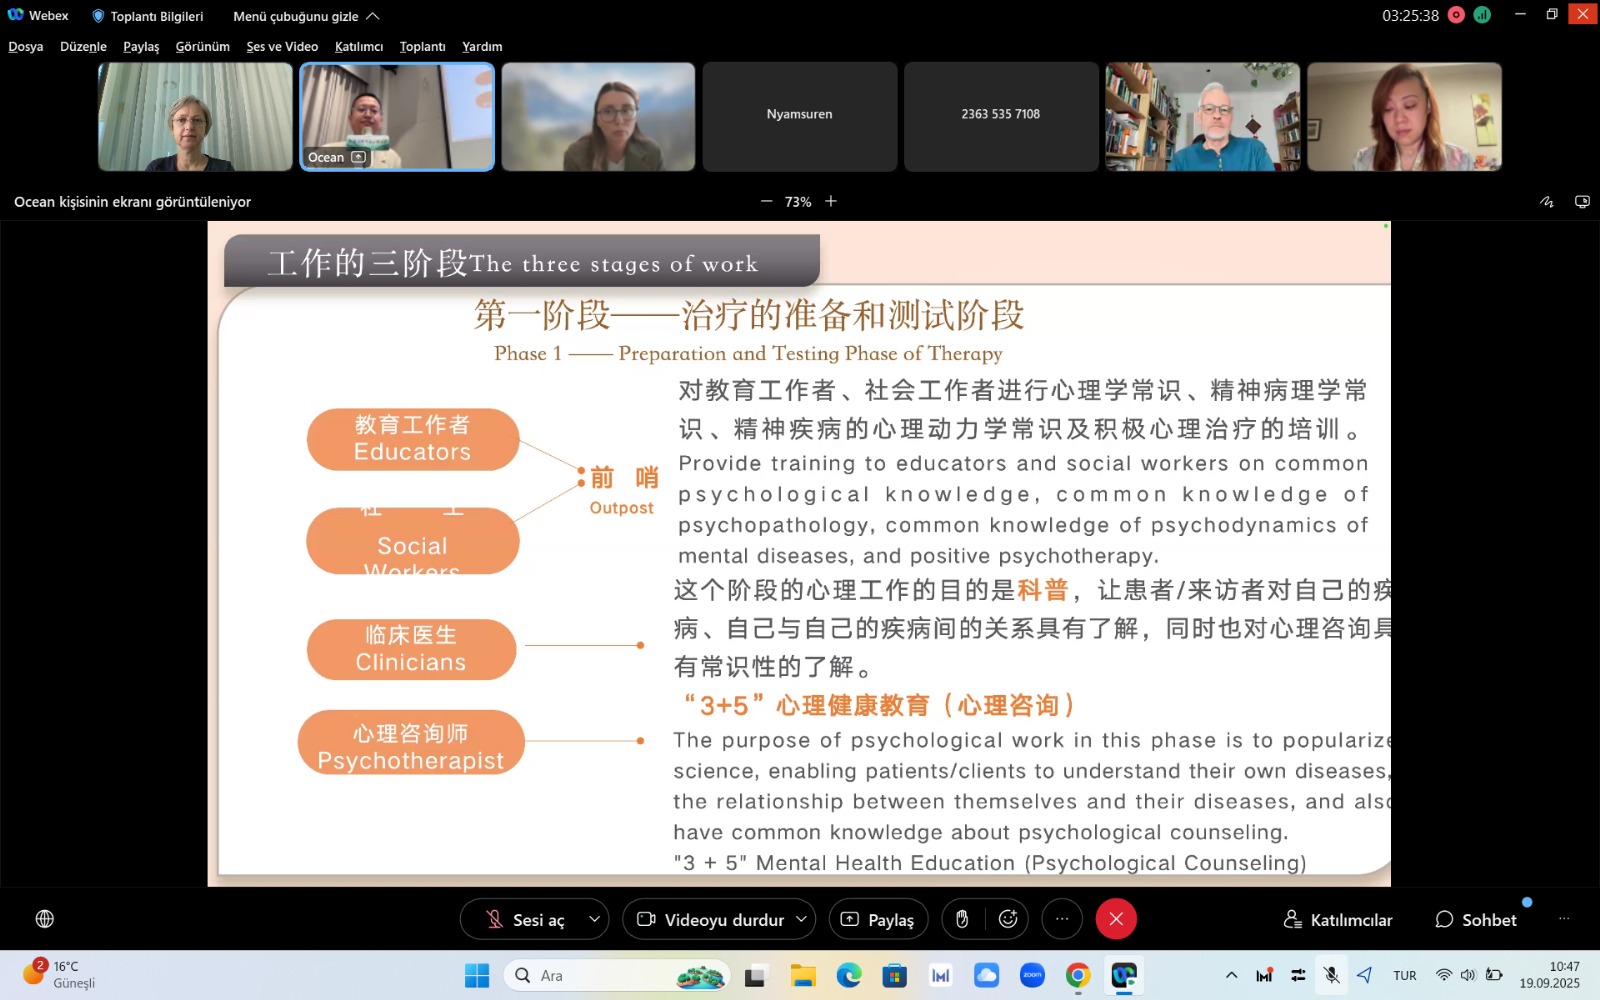Screen dimensions: 1600x1000
Task: Toggle the Katılımcılar panel
Action: [1338, 919]
